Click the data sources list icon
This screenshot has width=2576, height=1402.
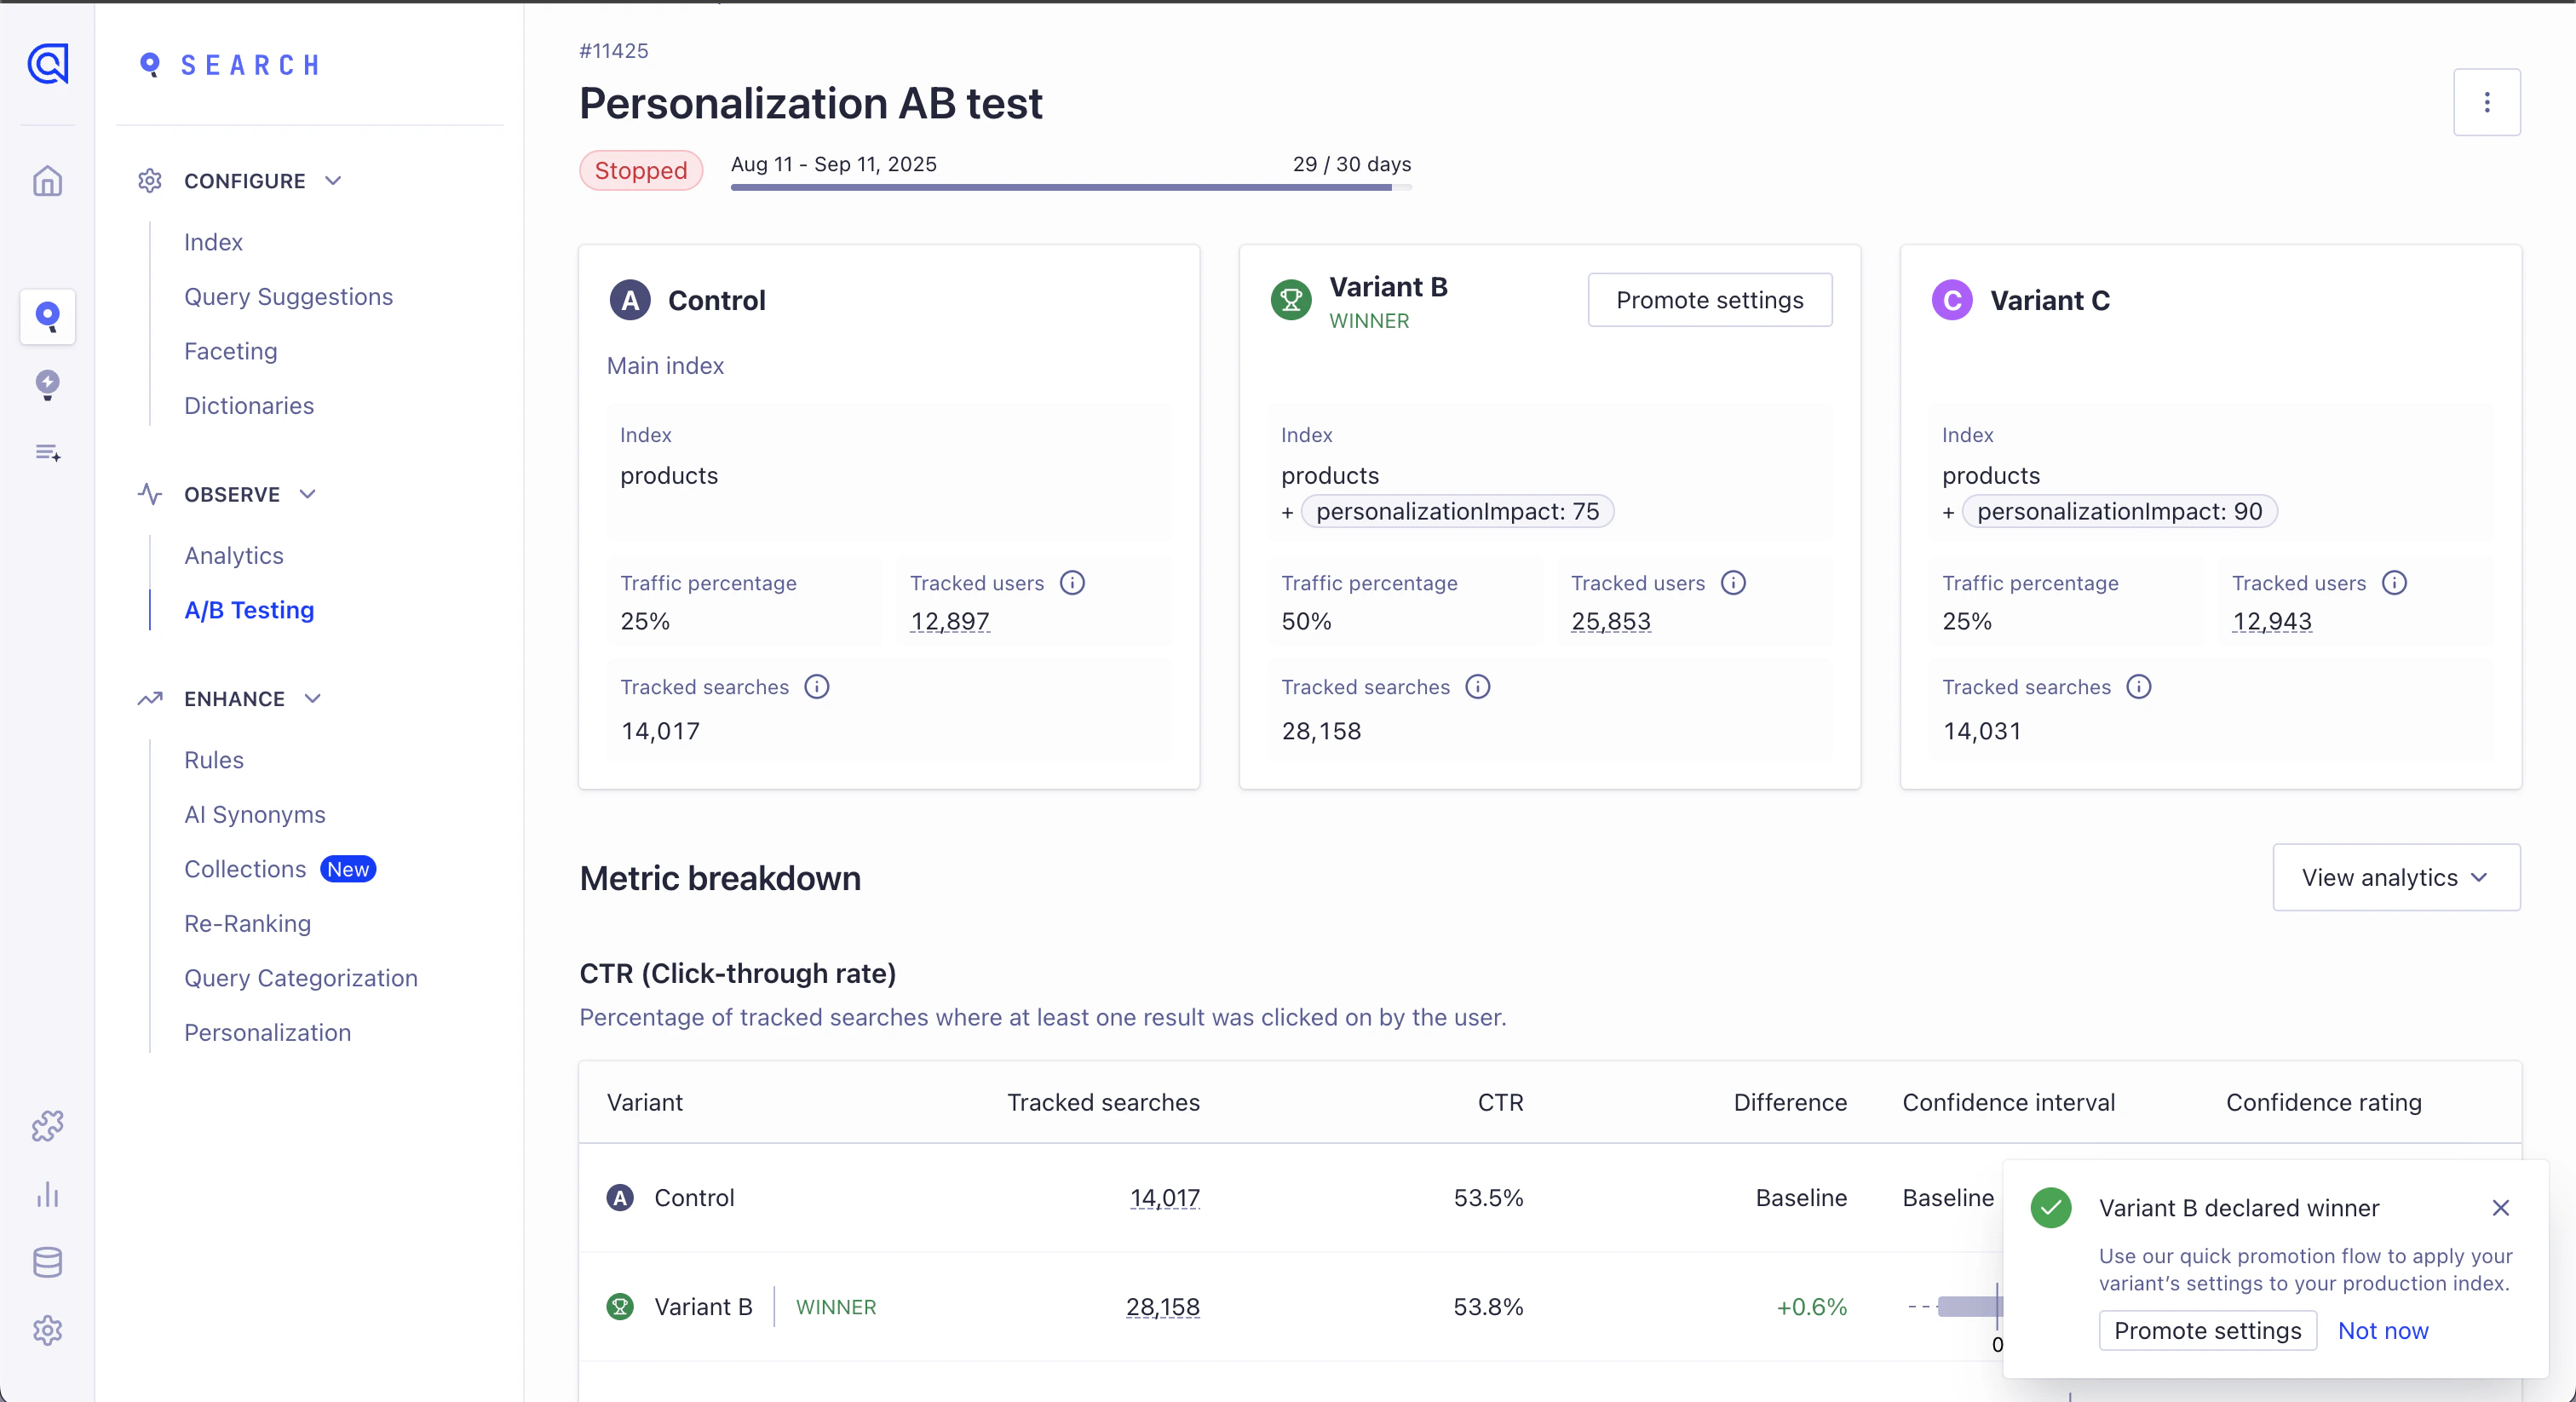pyautogui.click(x=47, y=453)
